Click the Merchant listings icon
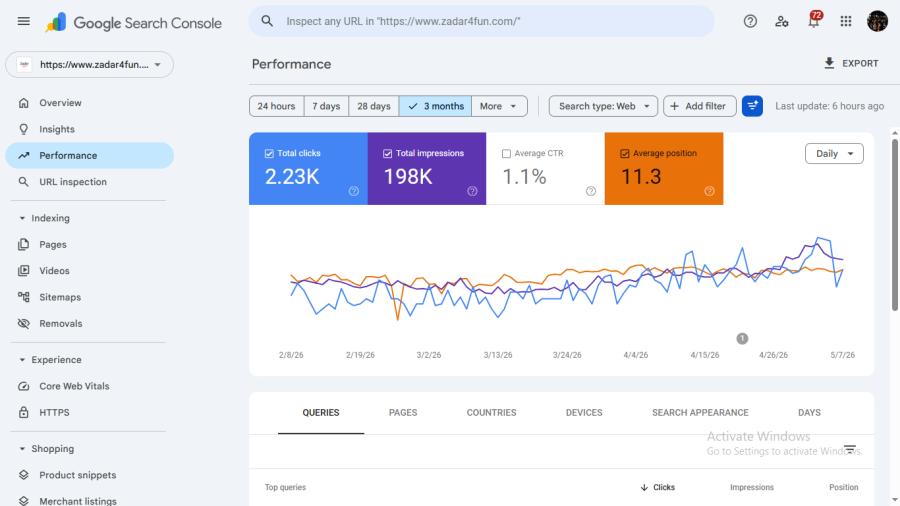900x506 pixels. pos(24,501)
